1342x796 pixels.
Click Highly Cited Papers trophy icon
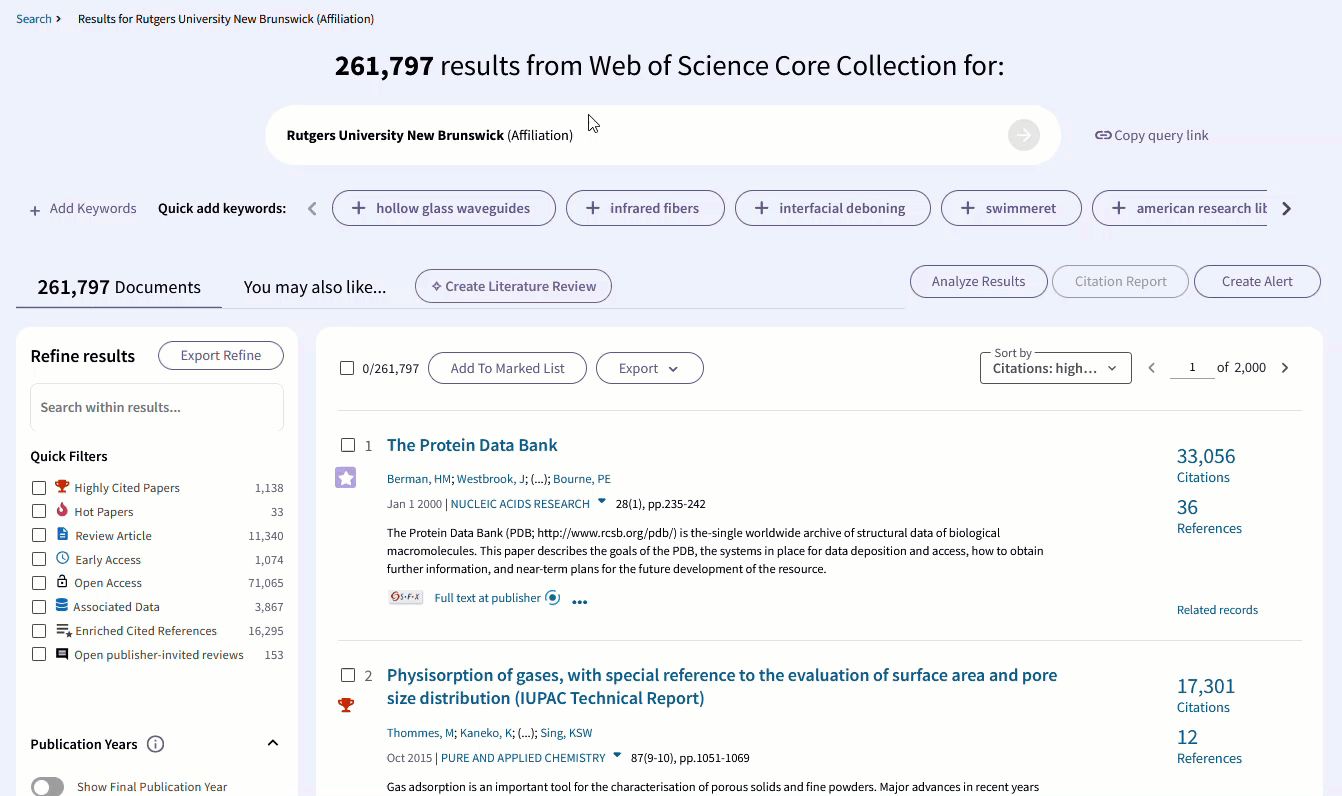pos(62,487)
